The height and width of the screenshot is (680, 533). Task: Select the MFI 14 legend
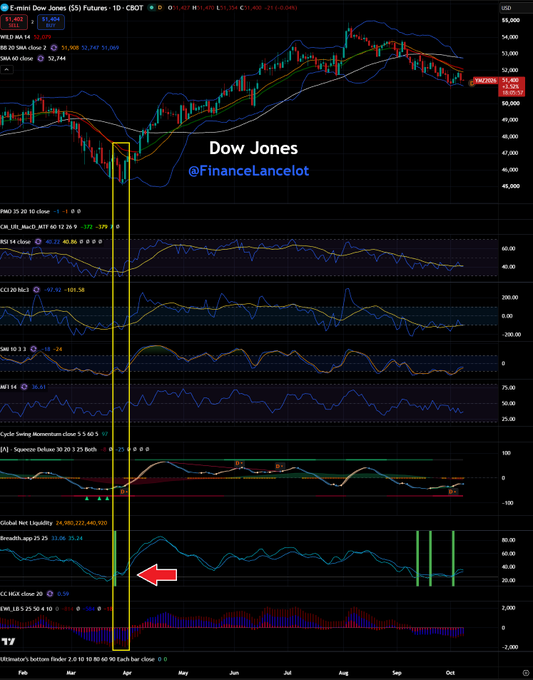(x=9, y=387)
